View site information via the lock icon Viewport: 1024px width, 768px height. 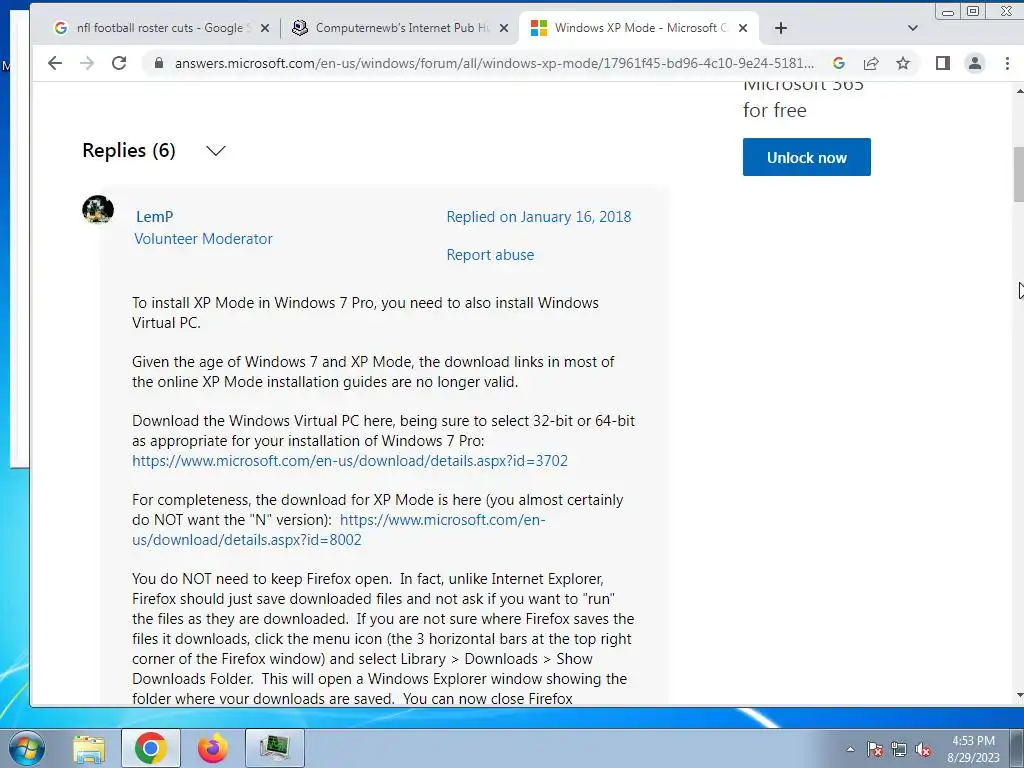[158, 63]
